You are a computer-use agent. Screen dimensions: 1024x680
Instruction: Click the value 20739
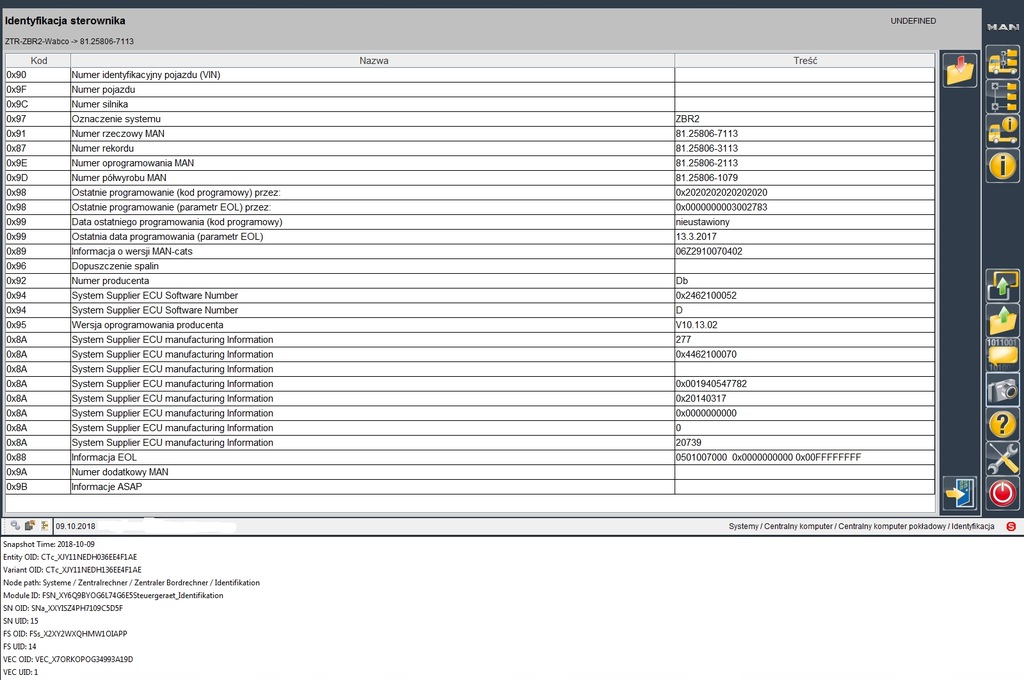click(688, 442)
